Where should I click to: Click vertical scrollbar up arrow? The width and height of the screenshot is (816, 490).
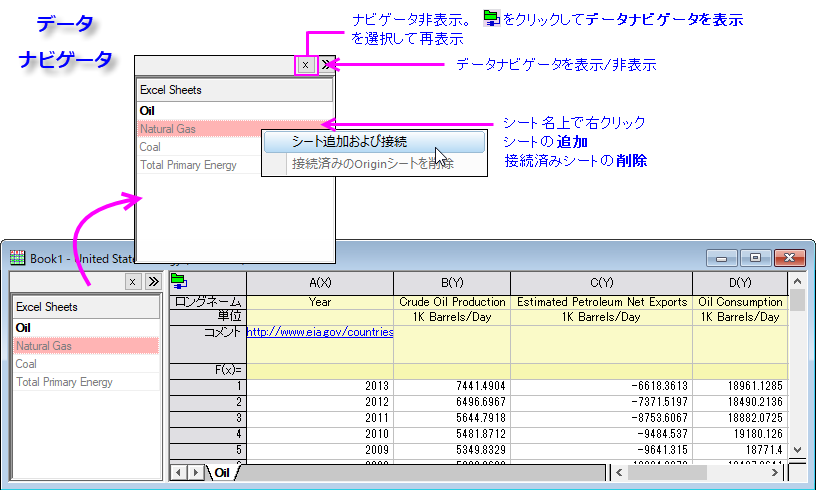click(x=797, y=281)
